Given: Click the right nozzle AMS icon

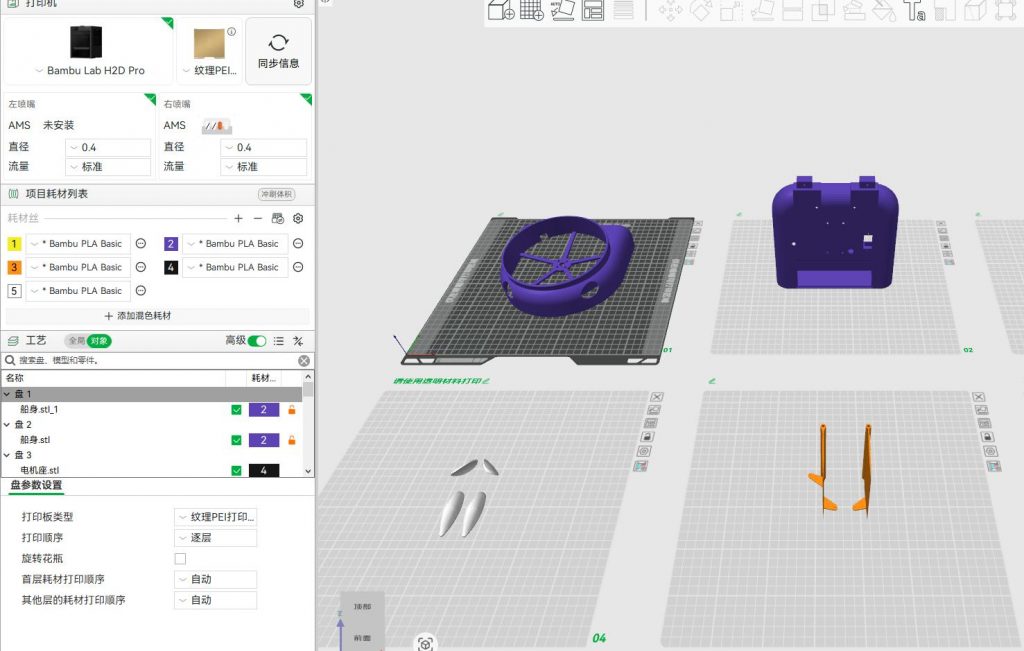Looking at the screenshot, I should 216,125.
